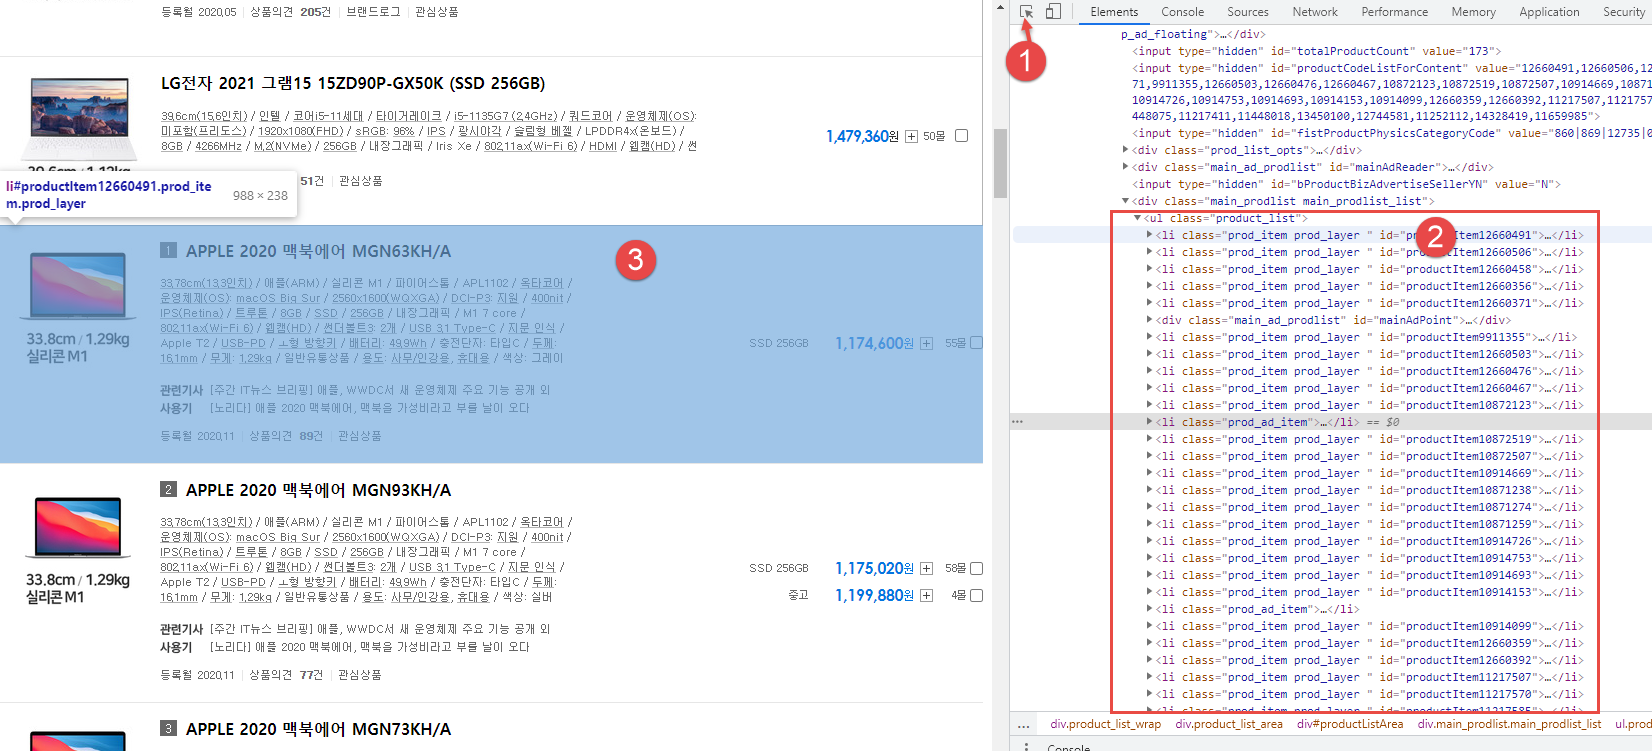Viewport: 1652px width, 751px height.
Task: Open the Performance tab
Action: 1394,12
